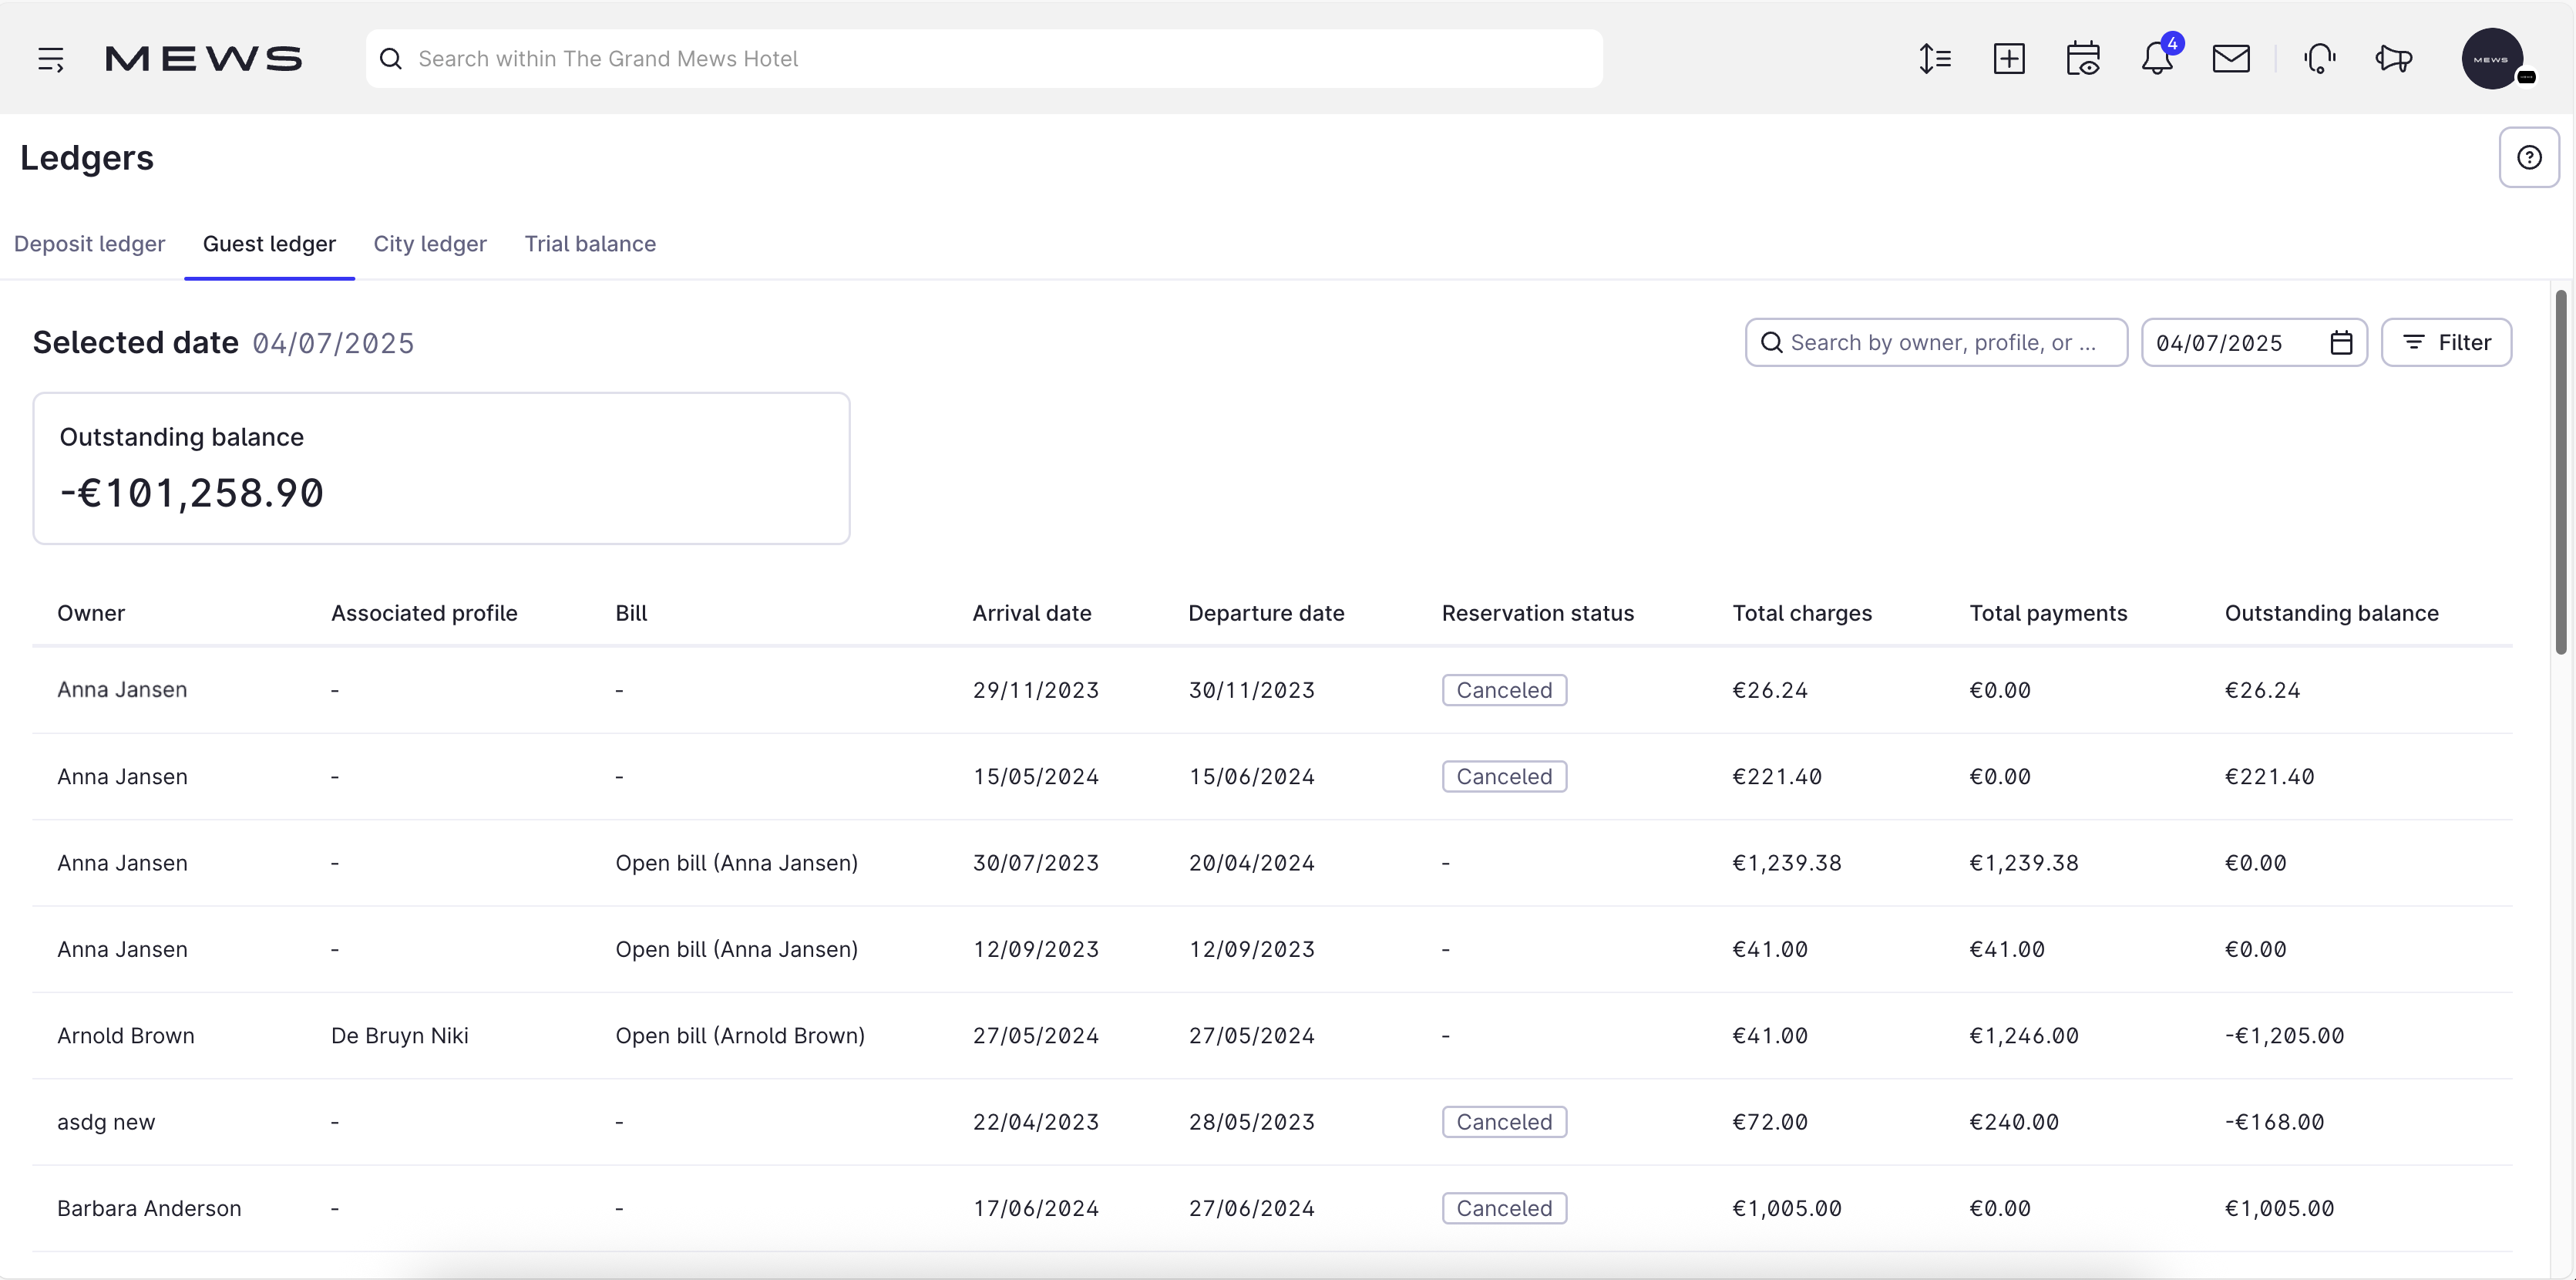
Task: Click the €240.00 total payments value
Action: tap(2013, 1122)
